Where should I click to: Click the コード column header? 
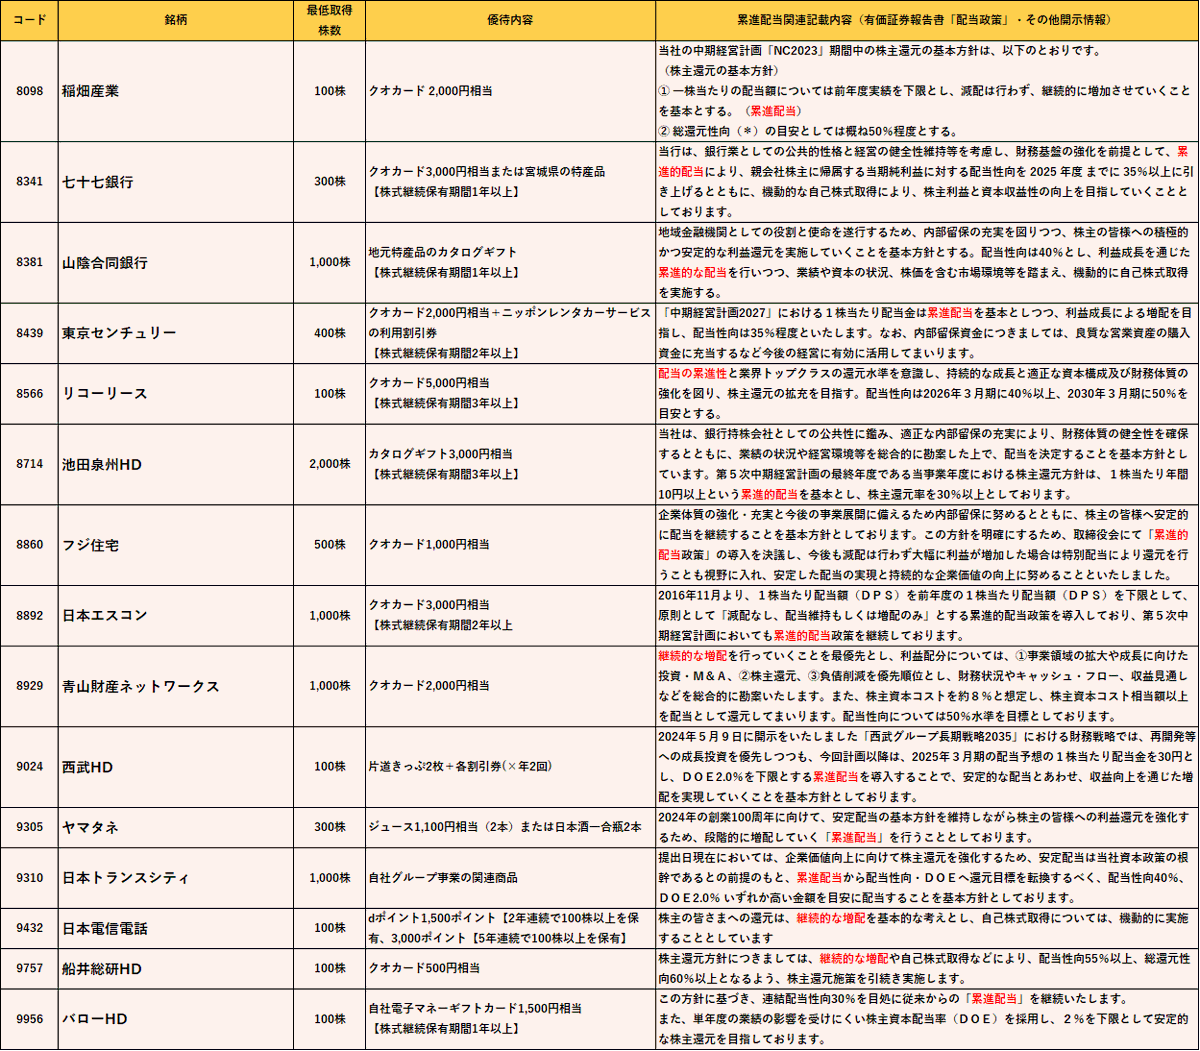coord(29,20)
